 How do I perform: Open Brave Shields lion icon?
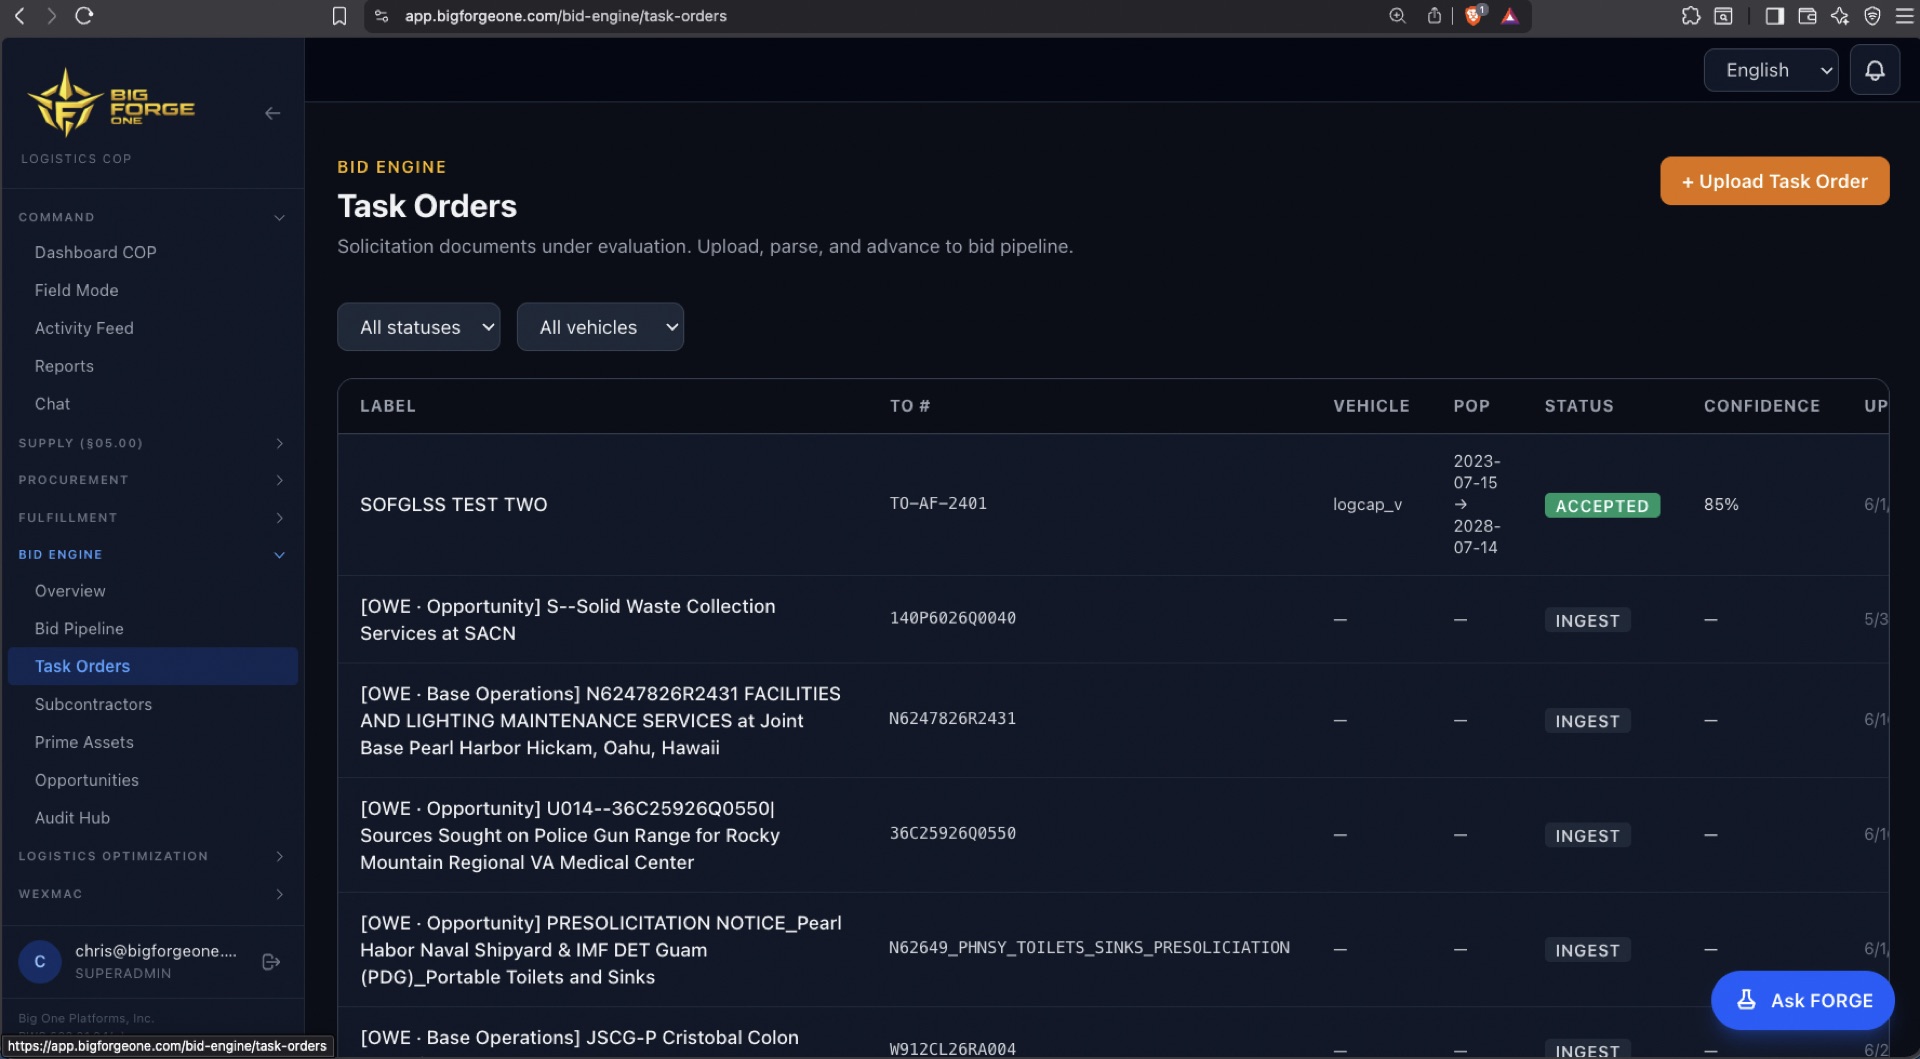pyautogui.click(x=1474, y=16)
